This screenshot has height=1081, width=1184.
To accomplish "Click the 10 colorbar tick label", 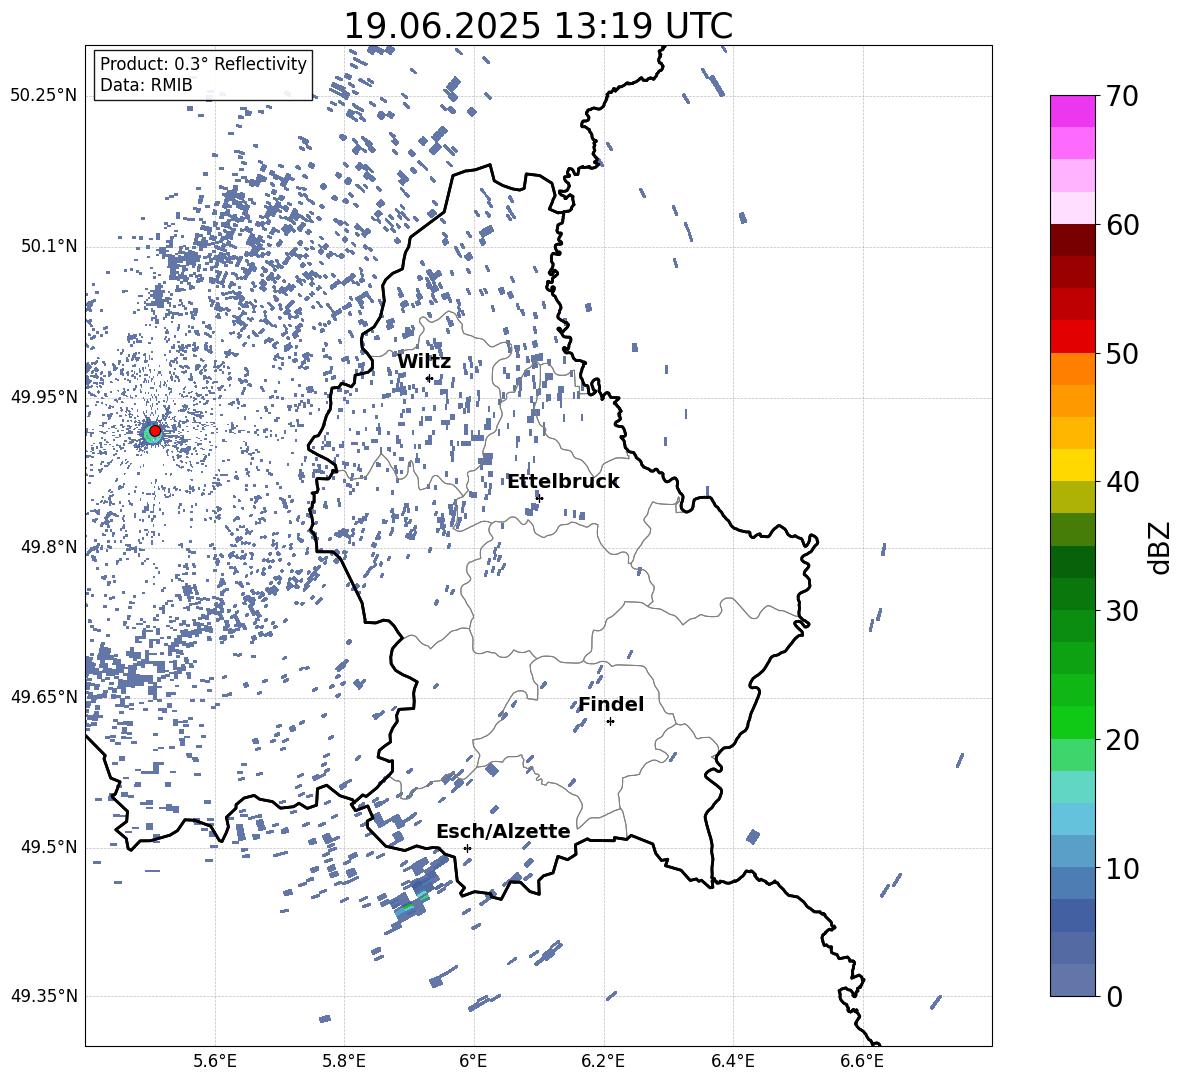I will point(1122,868).
